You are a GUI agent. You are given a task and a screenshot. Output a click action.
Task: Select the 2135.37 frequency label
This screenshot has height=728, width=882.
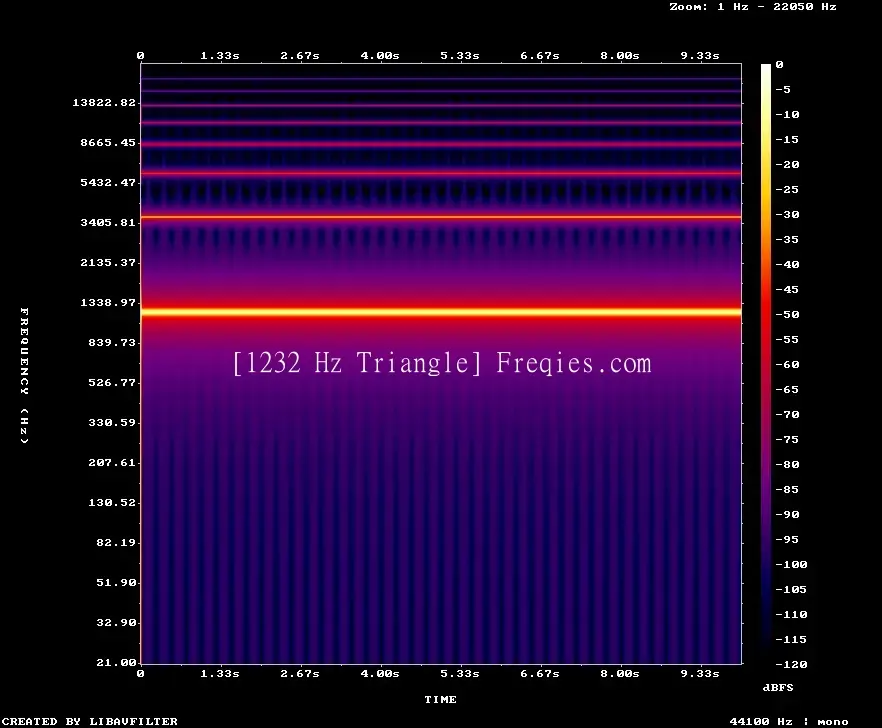[108, 262]
